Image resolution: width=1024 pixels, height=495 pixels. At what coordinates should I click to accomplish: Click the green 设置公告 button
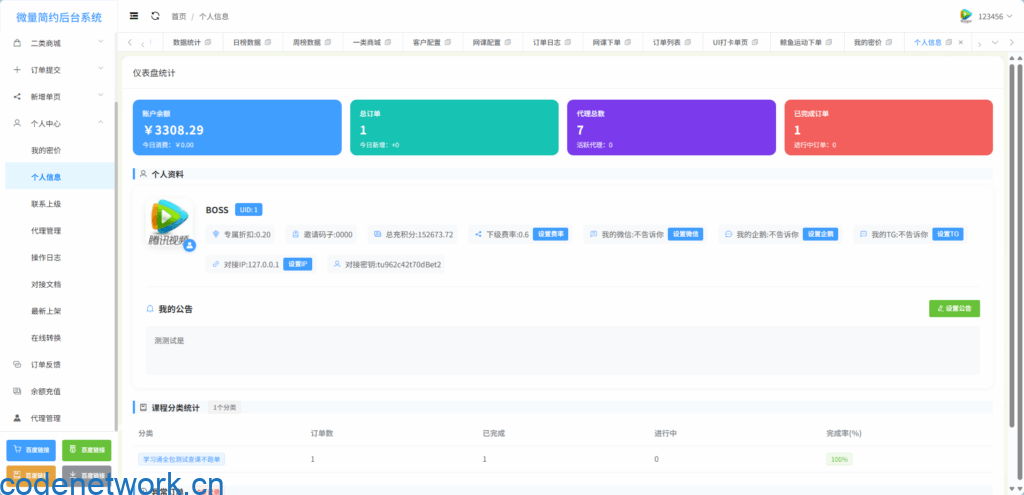click(953, 309)
